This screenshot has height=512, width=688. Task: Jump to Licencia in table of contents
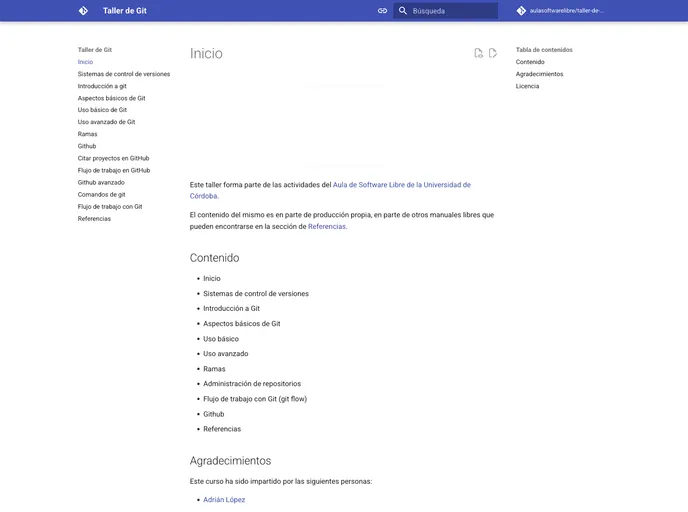[x=527, y=86]
